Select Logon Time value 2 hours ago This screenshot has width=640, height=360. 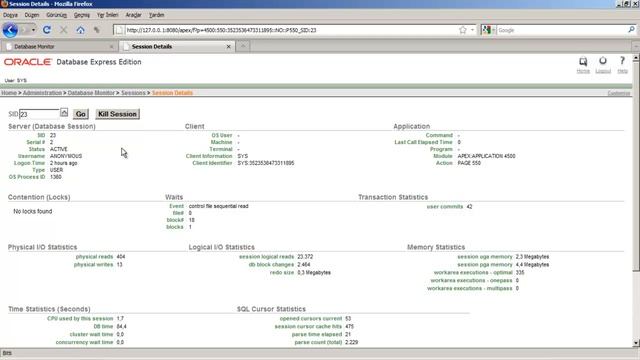pyautogui.click(x=64, y=163)
